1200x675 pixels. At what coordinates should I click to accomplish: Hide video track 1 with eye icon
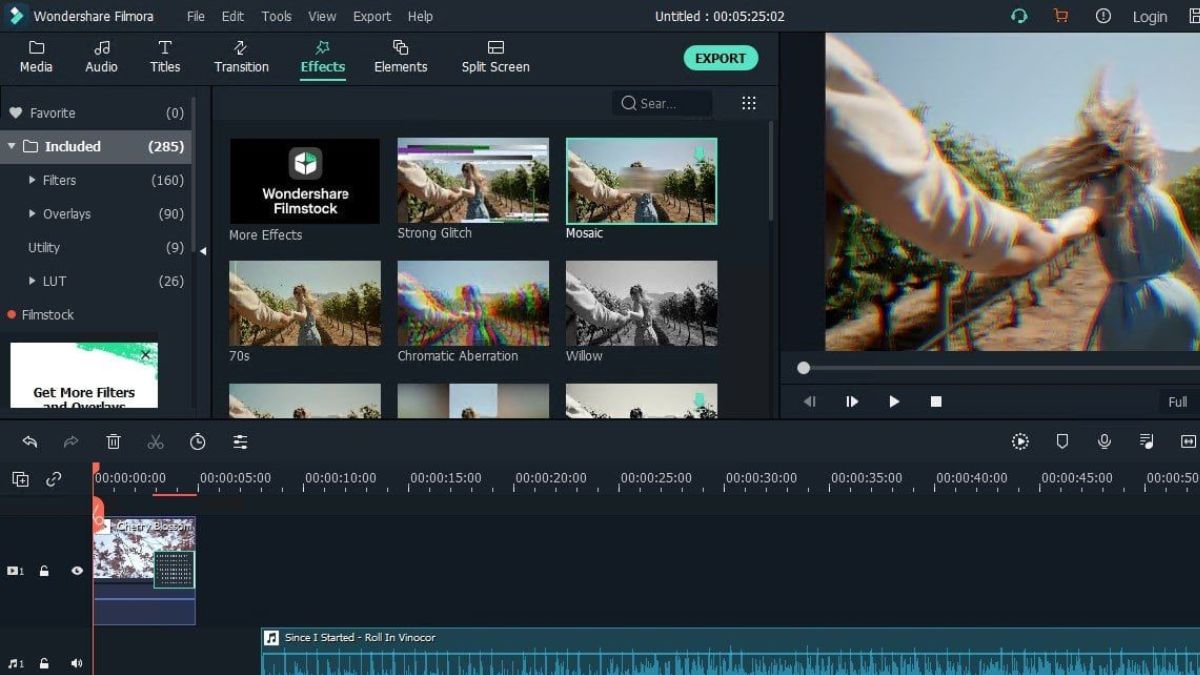77,571
